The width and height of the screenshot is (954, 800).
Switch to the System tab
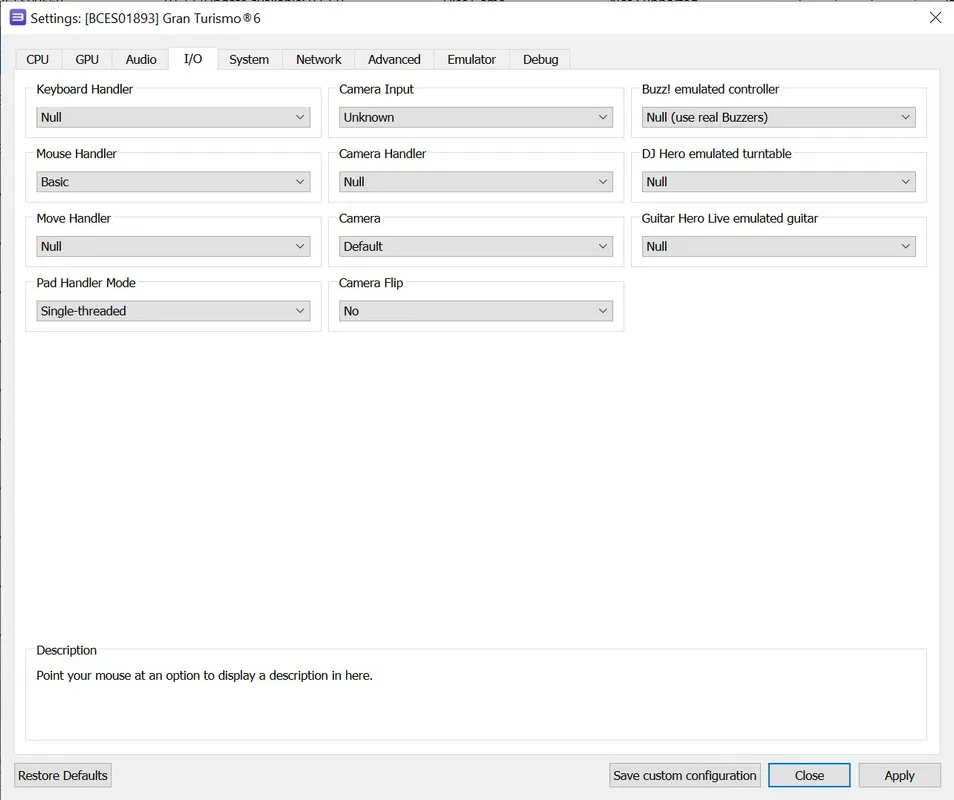249,60
